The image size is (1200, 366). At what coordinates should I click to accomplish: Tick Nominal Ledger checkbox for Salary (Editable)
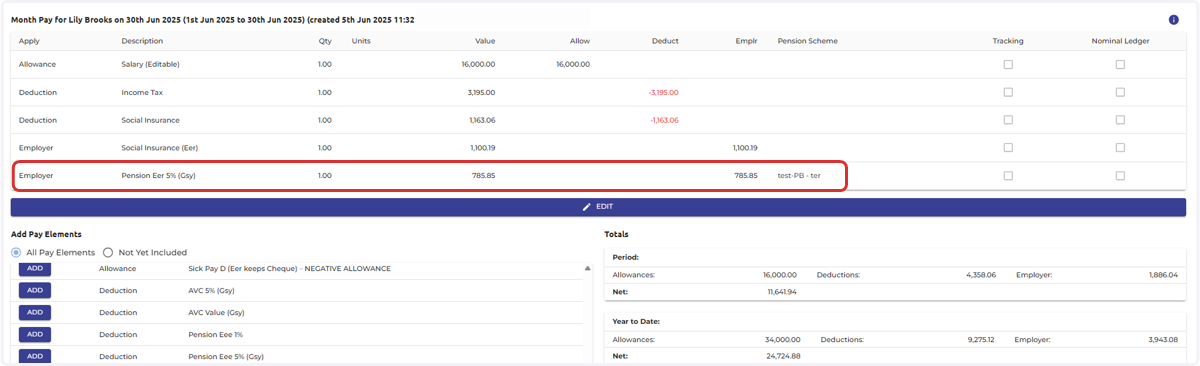point(1120,64)
